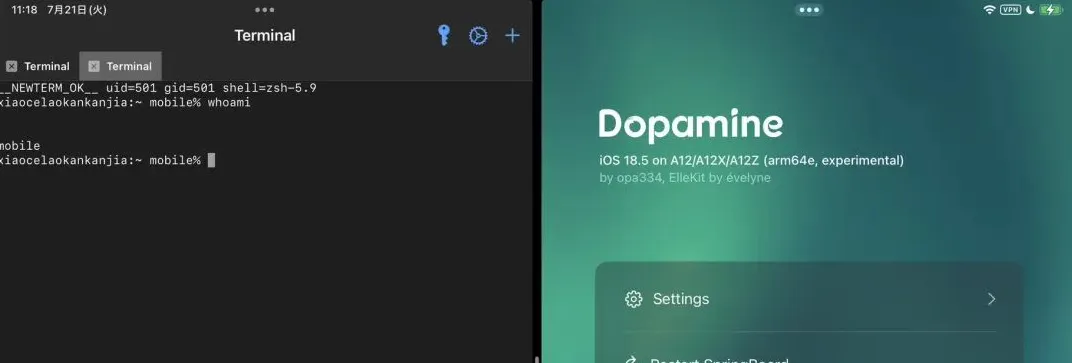Tap the Do Not Disturb moon icon
Image resolution: width=1072 pixels, height=363 pixels.
coord(1030,10)
